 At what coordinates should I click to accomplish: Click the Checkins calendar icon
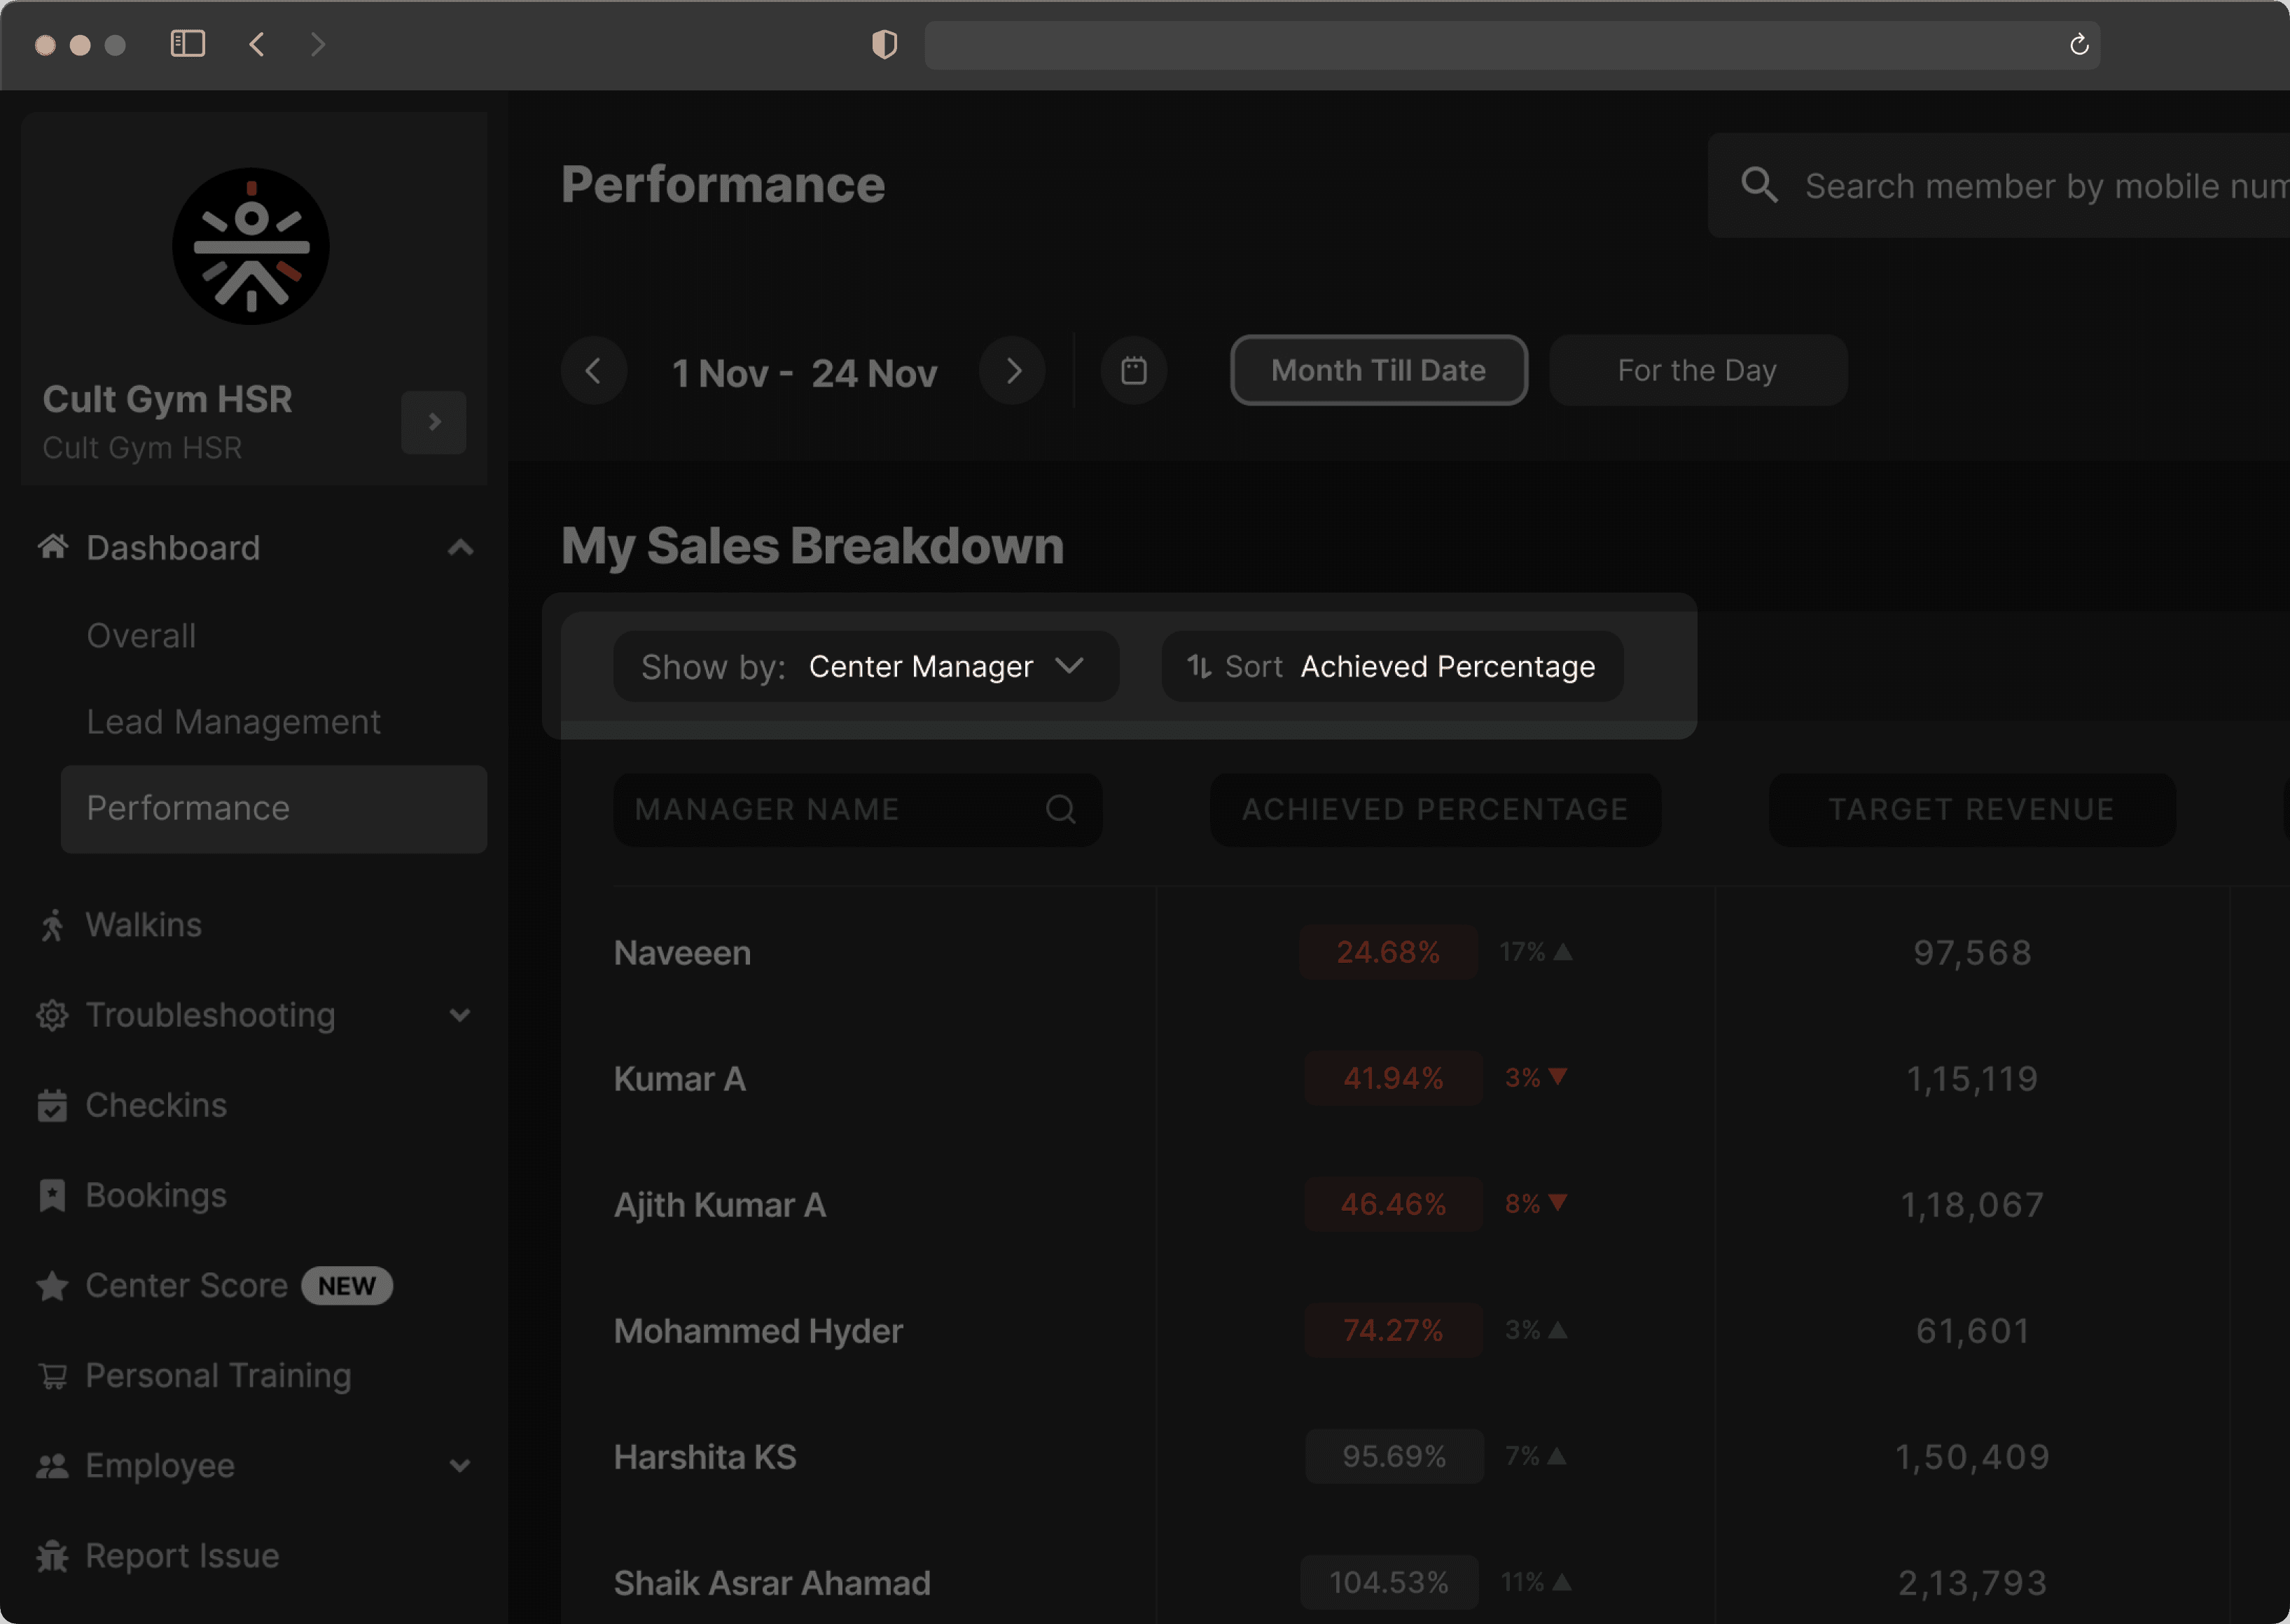coord(52,1105)
